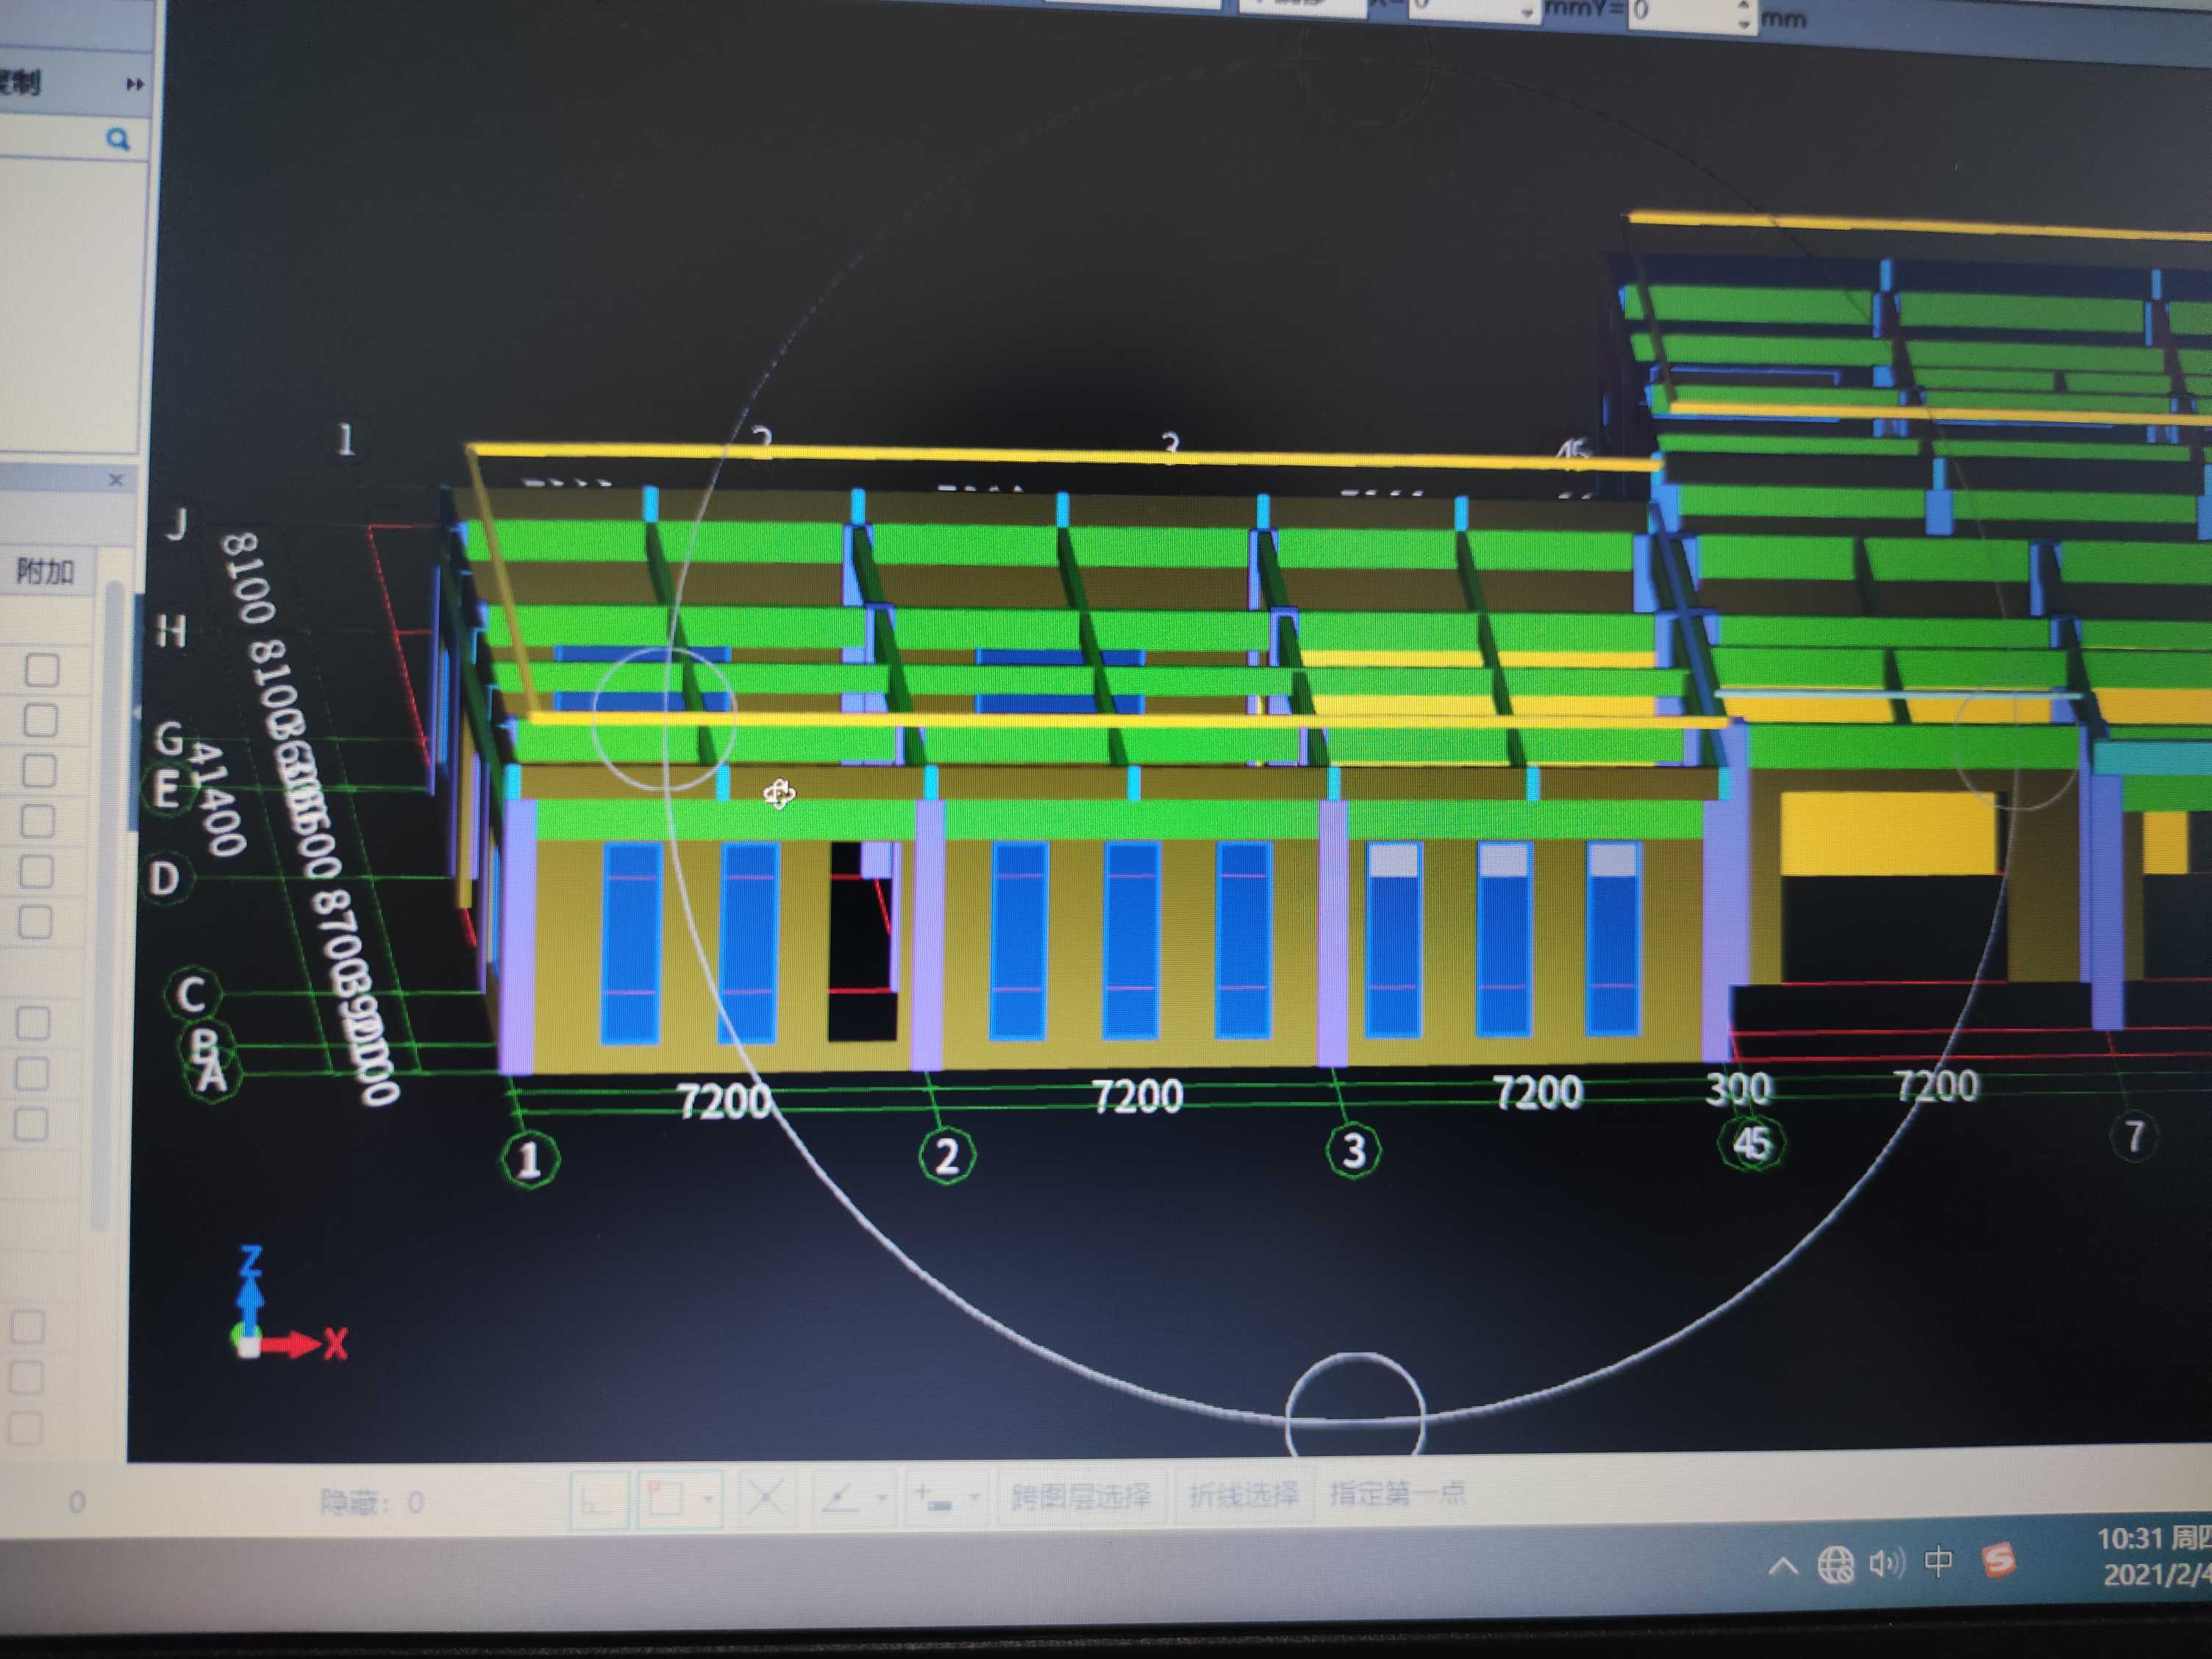Switch the 中 input method indicator
Viewport: 2212px width, 1659px height.
(1938, 1562)
